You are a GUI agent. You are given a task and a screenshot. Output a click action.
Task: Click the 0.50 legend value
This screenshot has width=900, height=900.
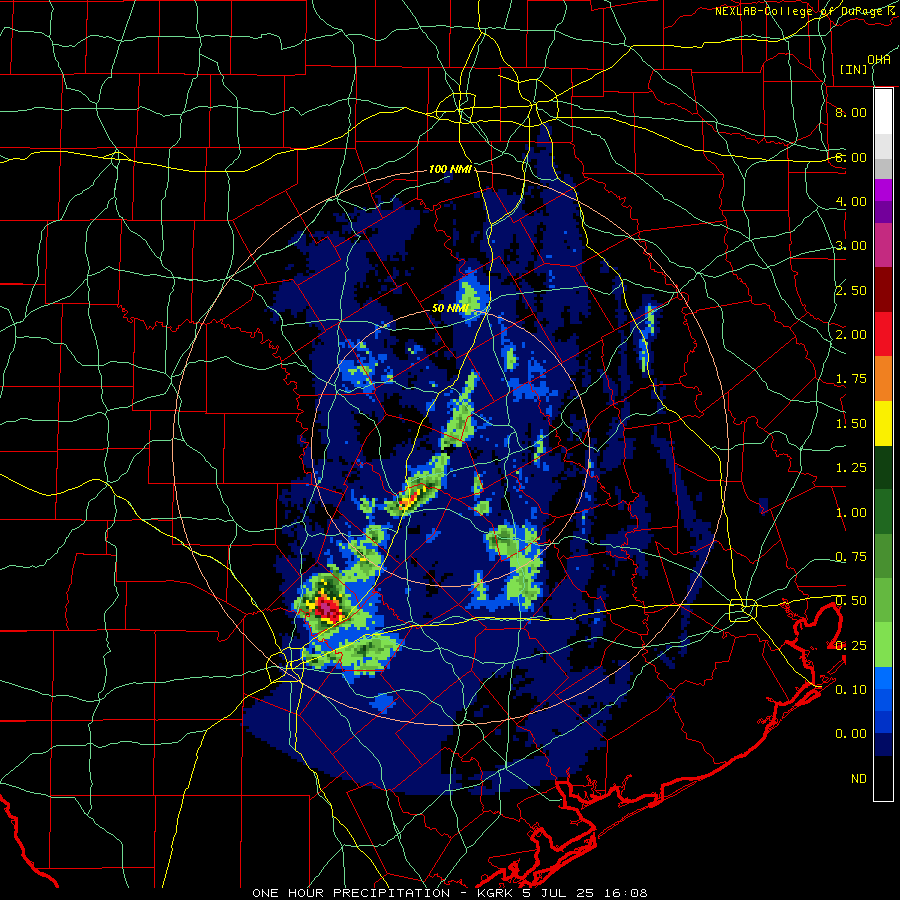pos(851,601)
